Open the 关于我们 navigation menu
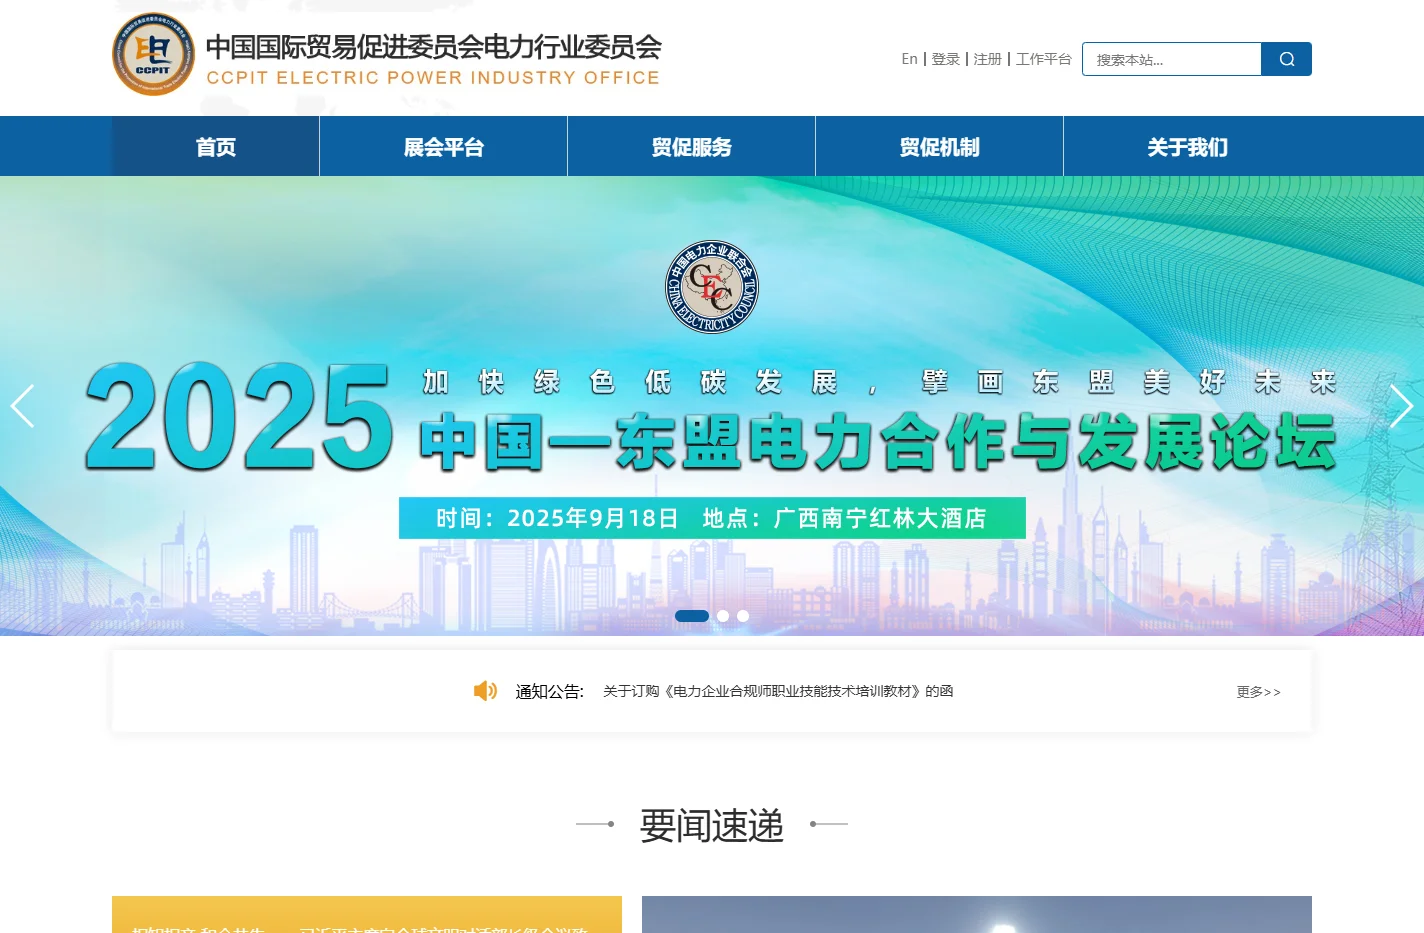 coord(1188,147)
